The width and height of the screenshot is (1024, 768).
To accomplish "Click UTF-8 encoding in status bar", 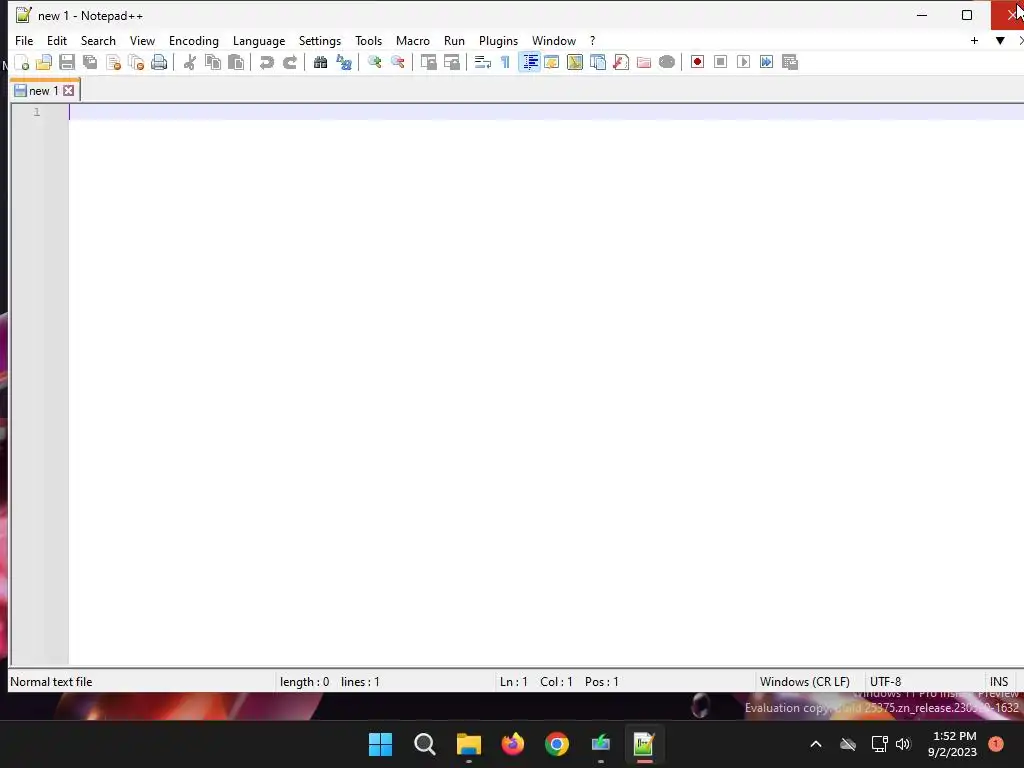I will [x=885, y=682].
